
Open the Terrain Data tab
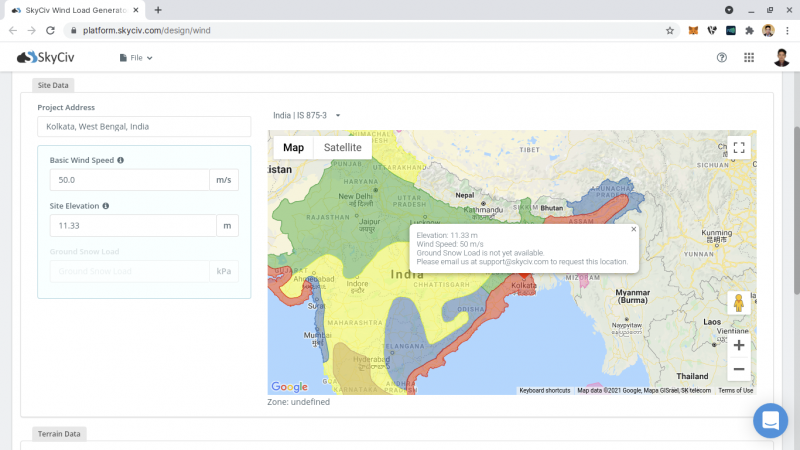coord(57,433)
